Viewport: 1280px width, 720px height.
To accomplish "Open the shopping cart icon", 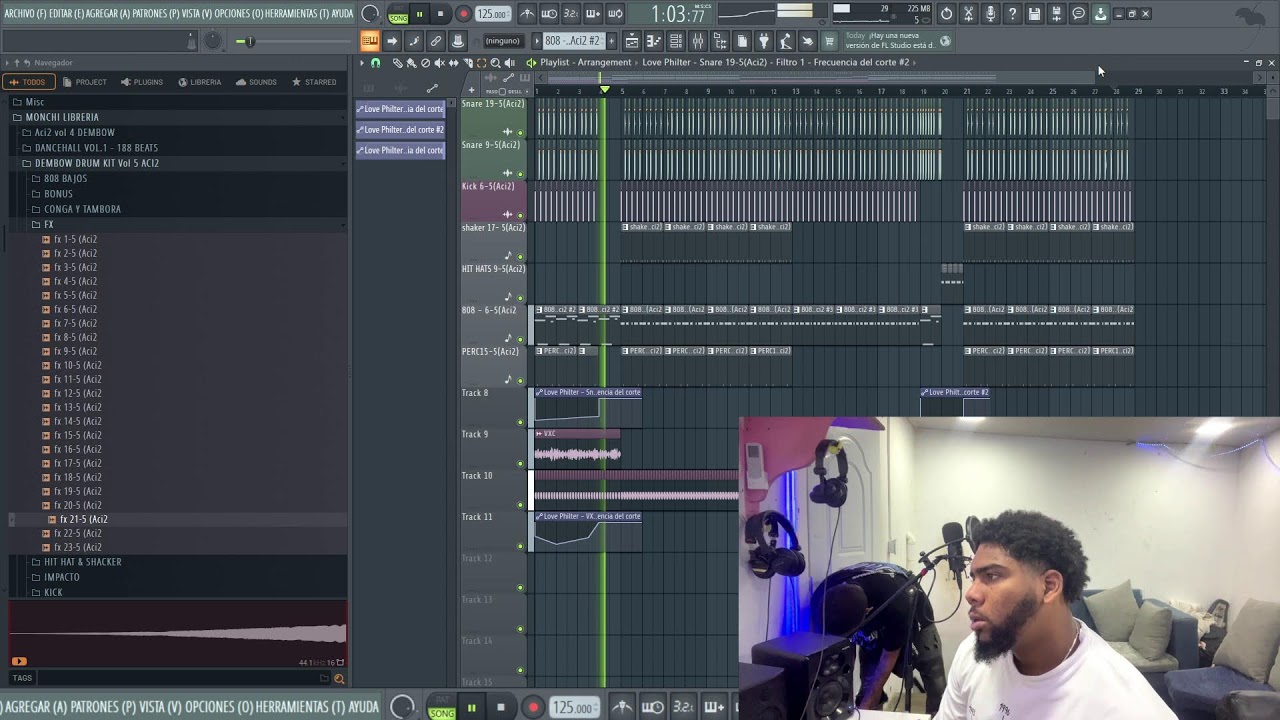I will click(x=829, y=41).
